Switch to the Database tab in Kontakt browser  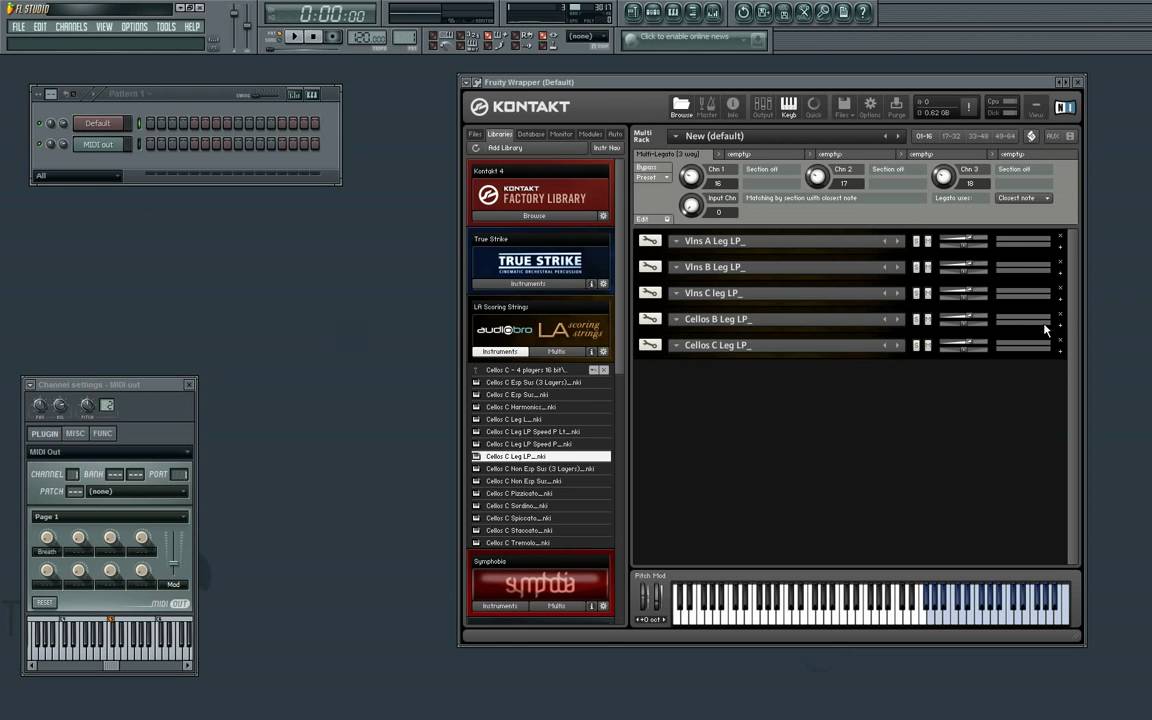click(x=530, y=134)
